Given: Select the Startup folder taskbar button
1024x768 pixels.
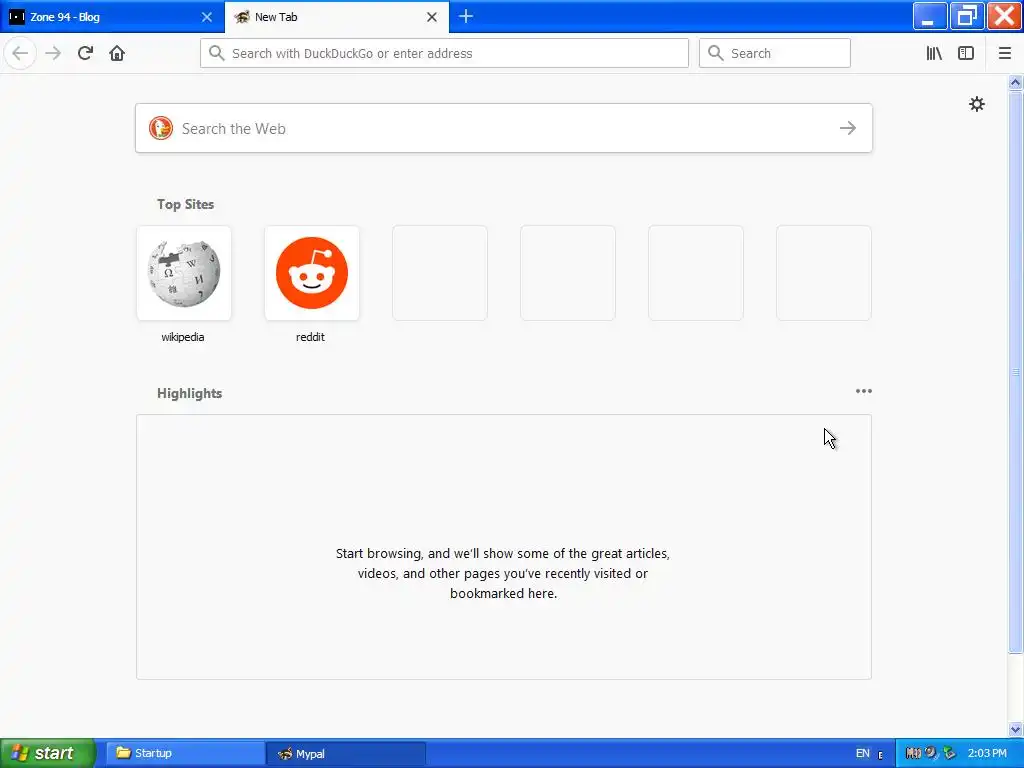Looking at the screenshot, I should point(185,753).
